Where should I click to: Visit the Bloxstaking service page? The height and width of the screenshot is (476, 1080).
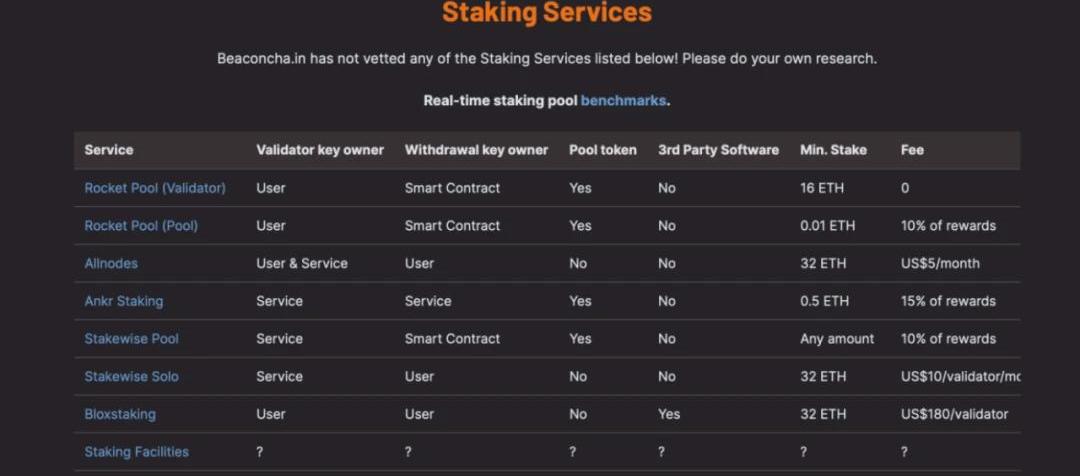click(x=120, y=414)
